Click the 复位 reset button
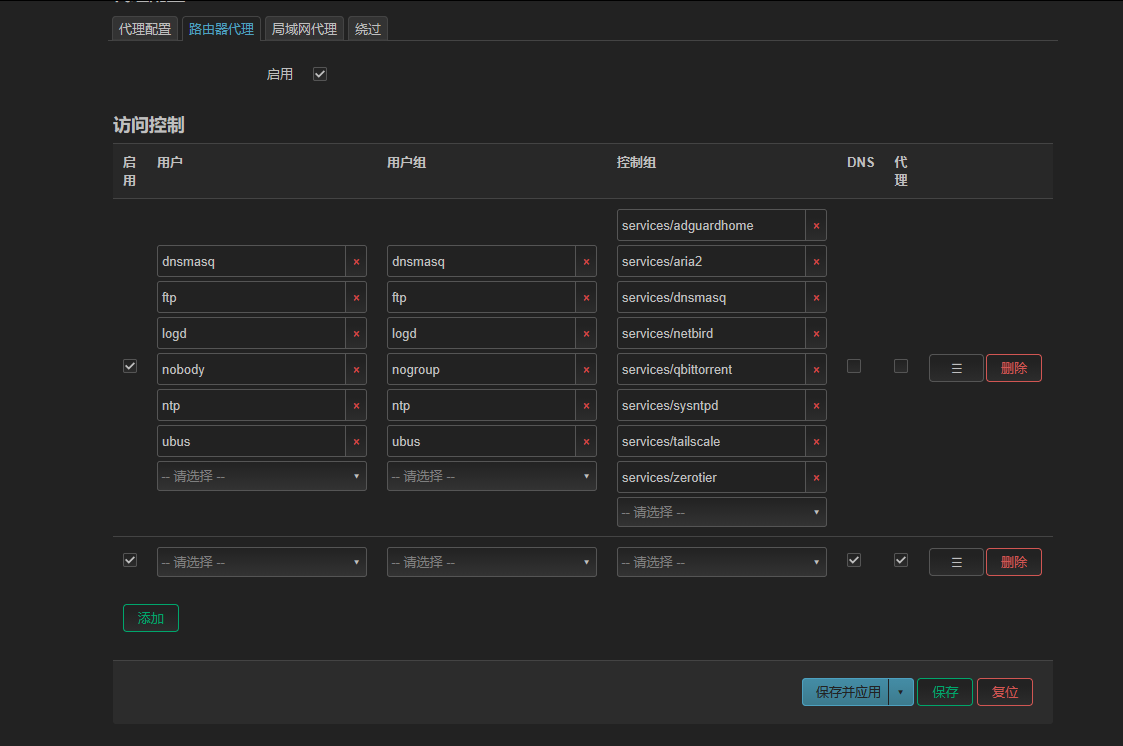 coord(1005,692)
